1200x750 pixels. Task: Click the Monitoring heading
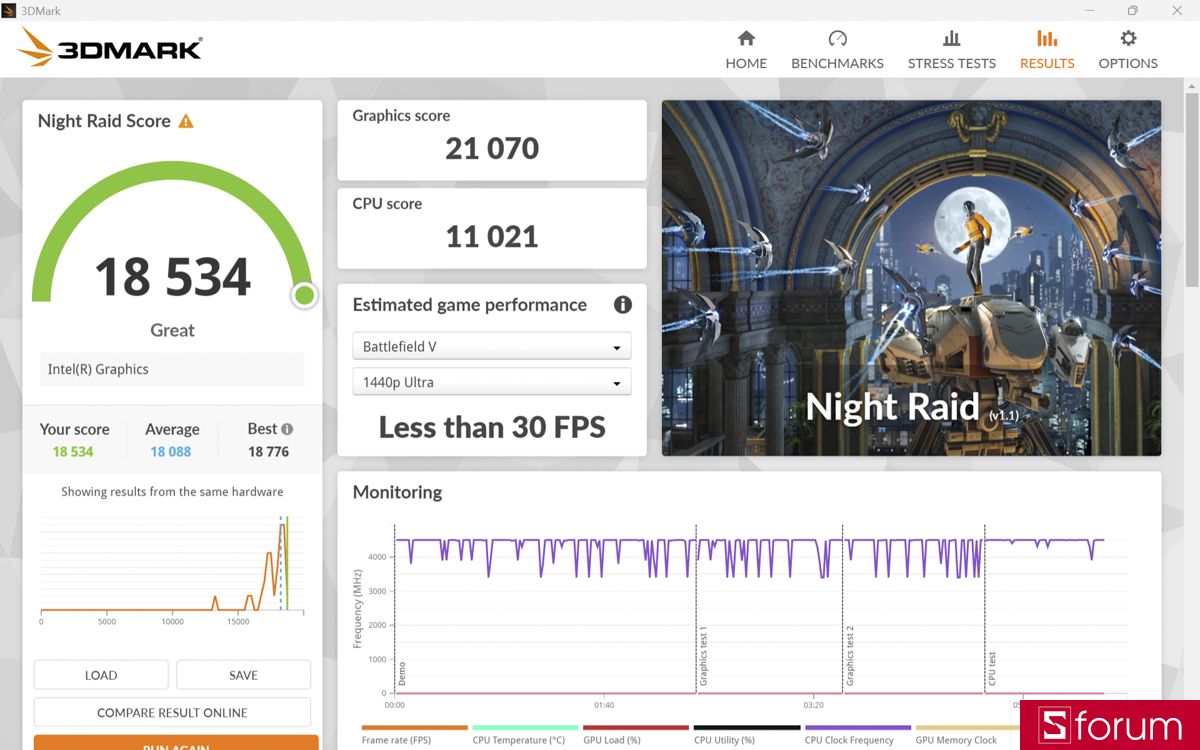pos(397,492)
